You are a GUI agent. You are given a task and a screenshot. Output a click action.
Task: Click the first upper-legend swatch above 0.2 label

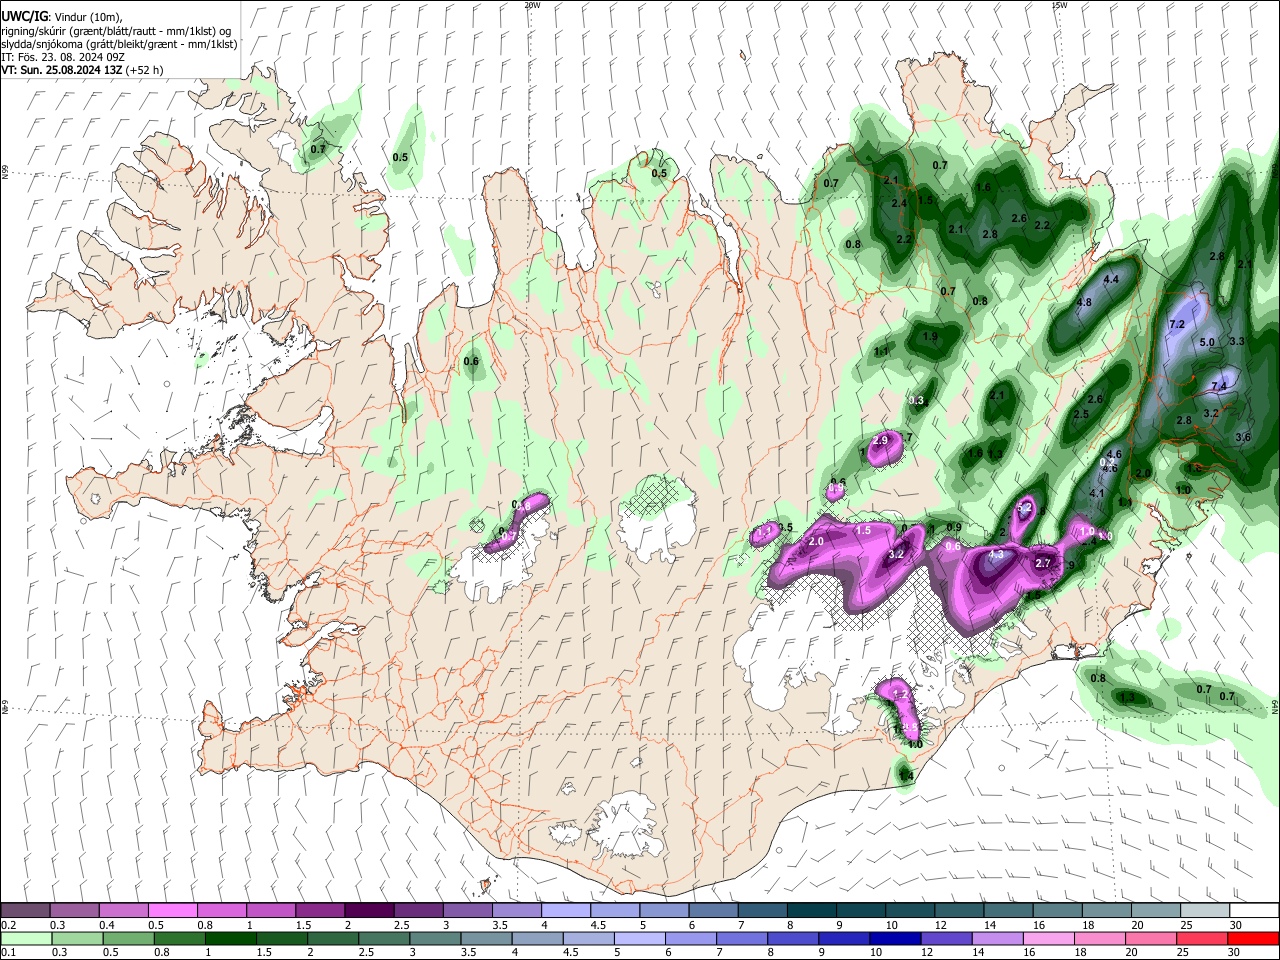tap(25, 910)
